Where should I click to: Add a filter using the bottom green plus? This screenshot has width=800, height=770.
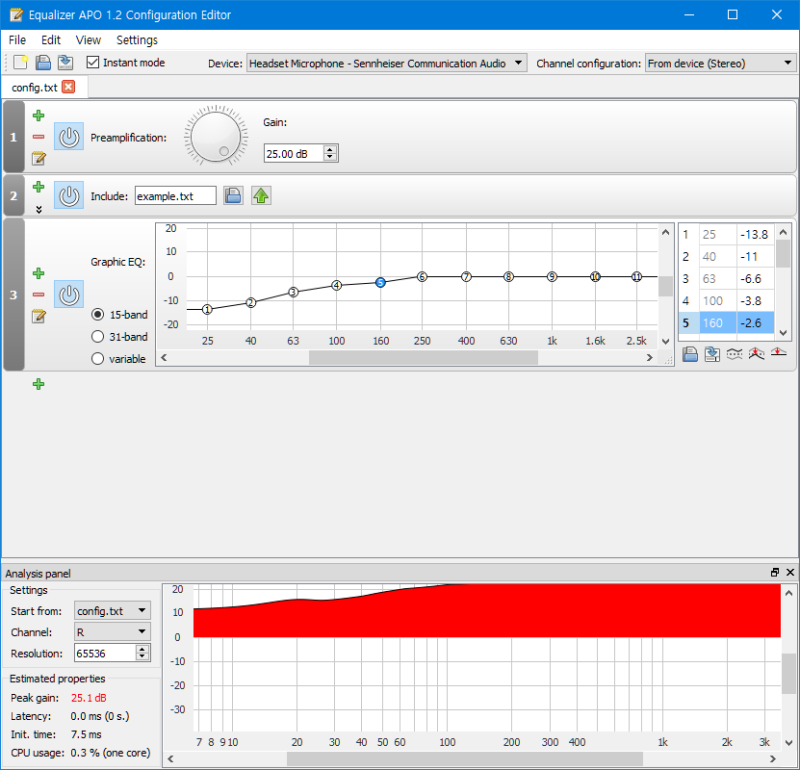point(38,384)
